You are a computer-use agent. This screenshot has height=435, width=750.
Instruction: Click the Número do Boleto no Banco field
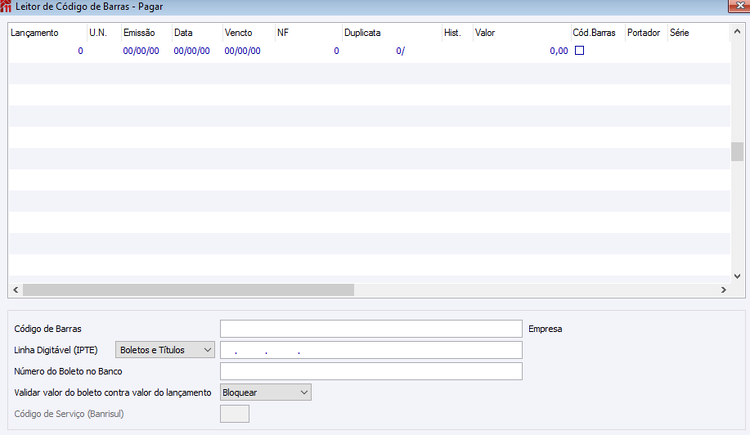tap(371, 371)
